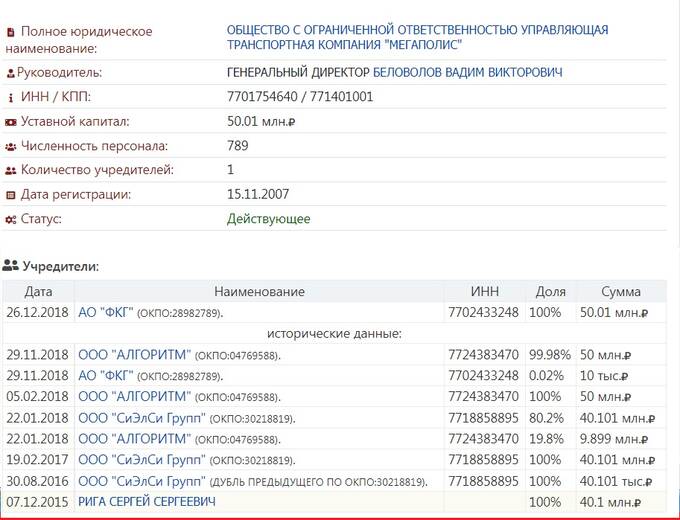
Task: Select founders count value 1
Action: pyautogui.click(x=230, y=170)
